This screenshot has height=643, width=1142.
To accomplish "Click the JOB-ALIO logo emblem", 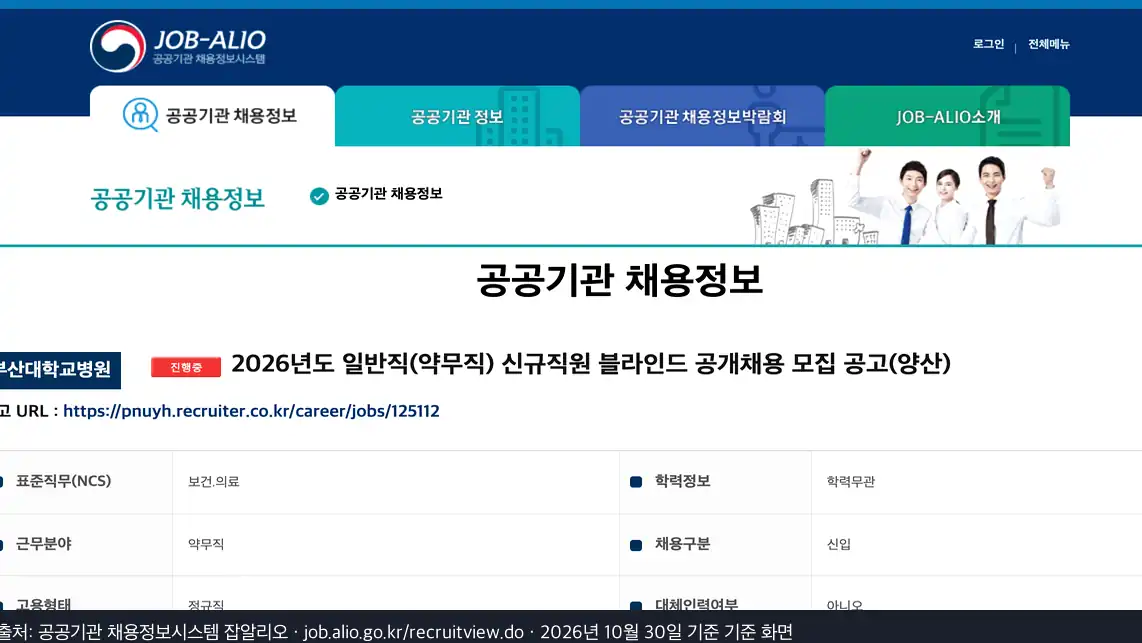I will click(117, 46).
